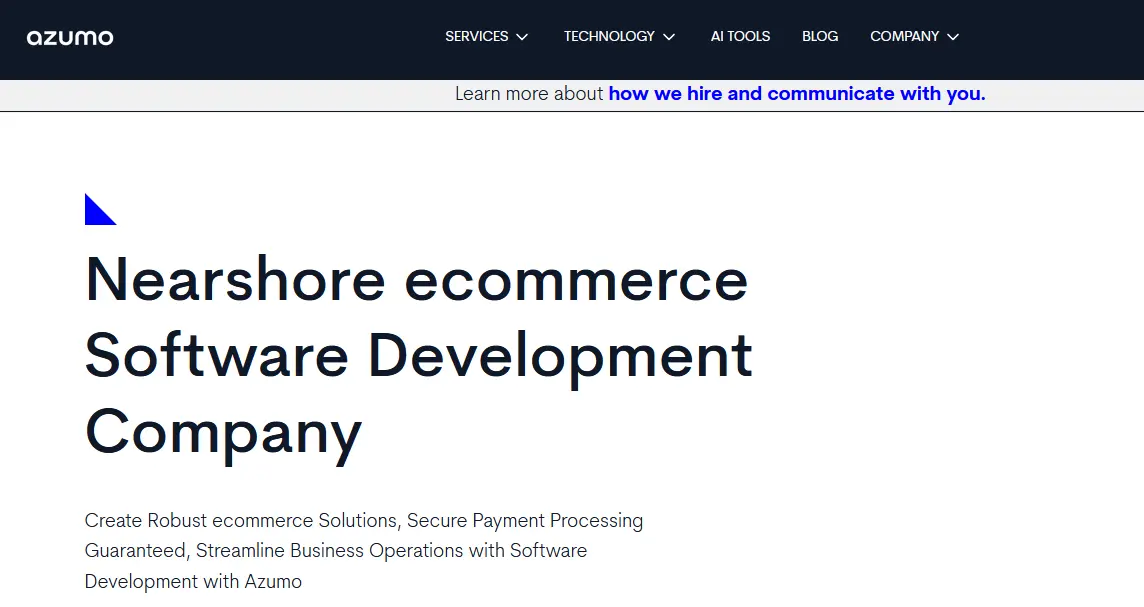Open the BLOG page

coord(820,36)
